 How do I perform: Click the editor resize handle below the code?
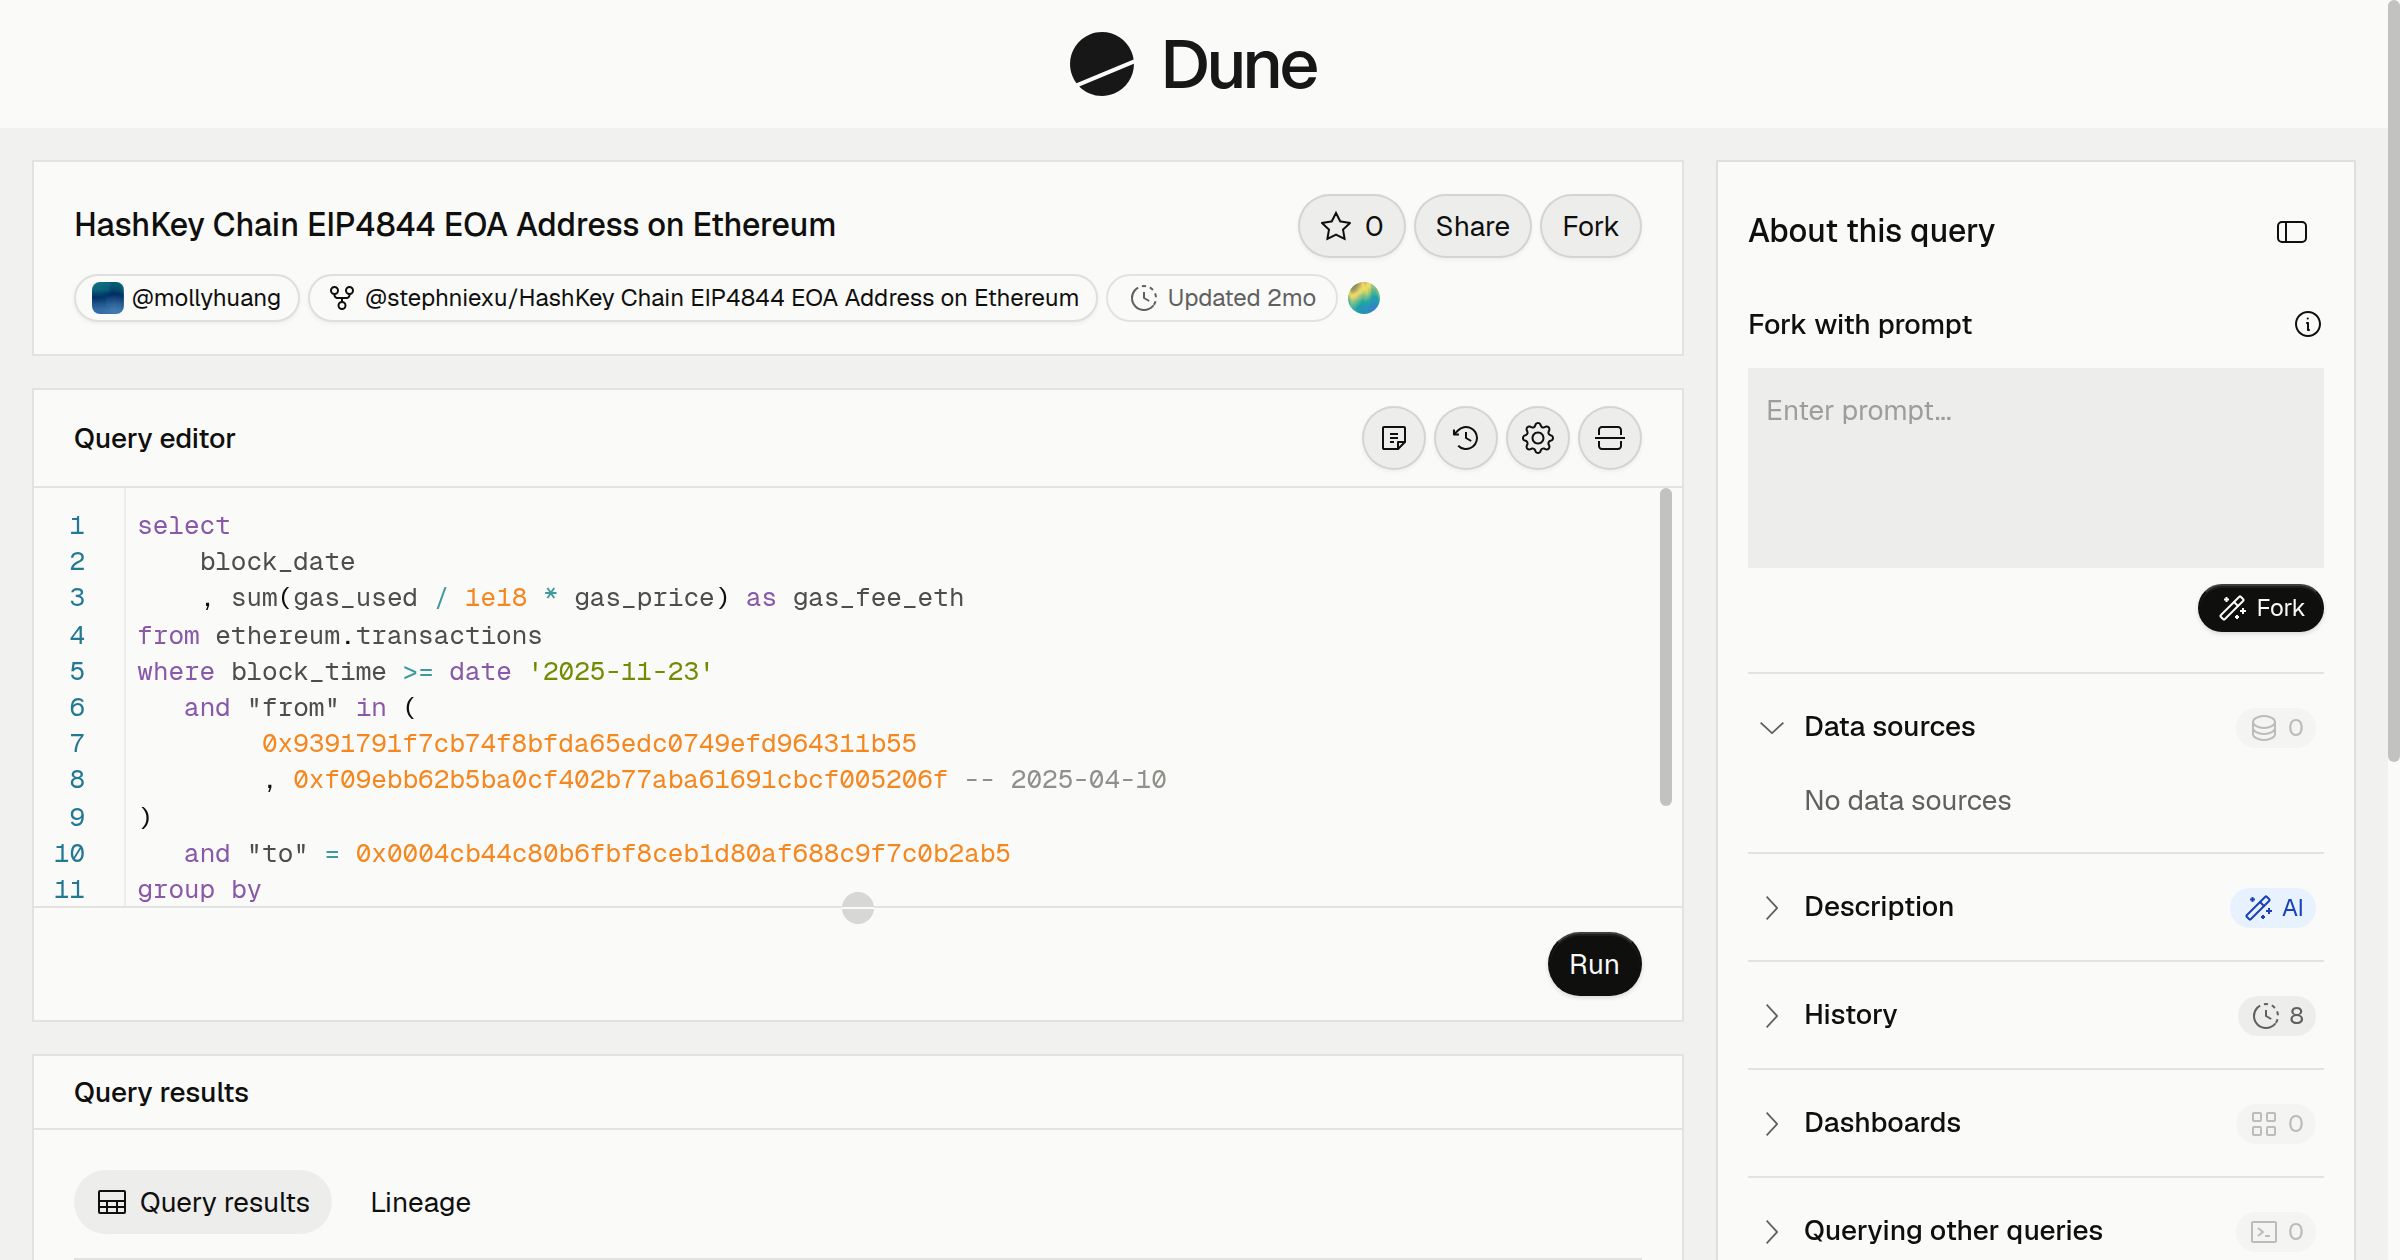click(x=858, y=908)
